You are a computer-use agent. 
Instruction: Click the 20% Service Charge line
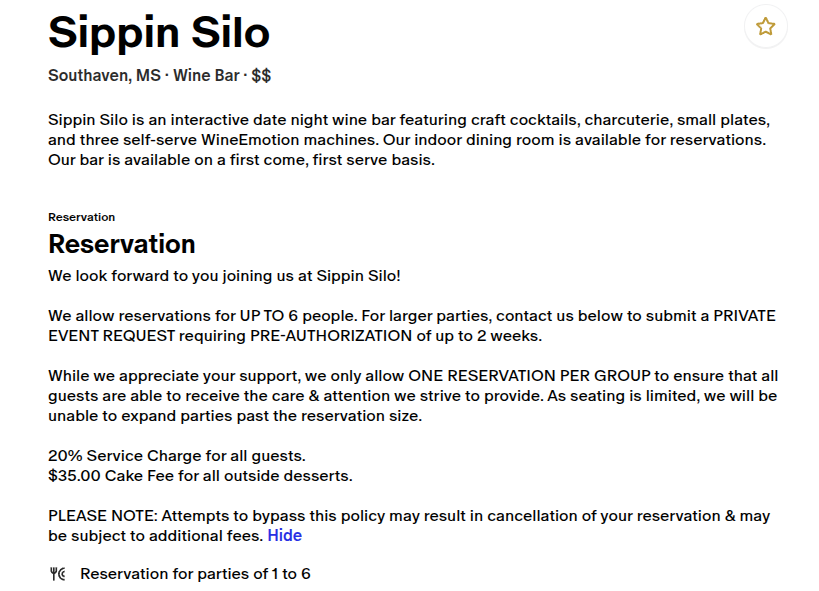(177, 456)
